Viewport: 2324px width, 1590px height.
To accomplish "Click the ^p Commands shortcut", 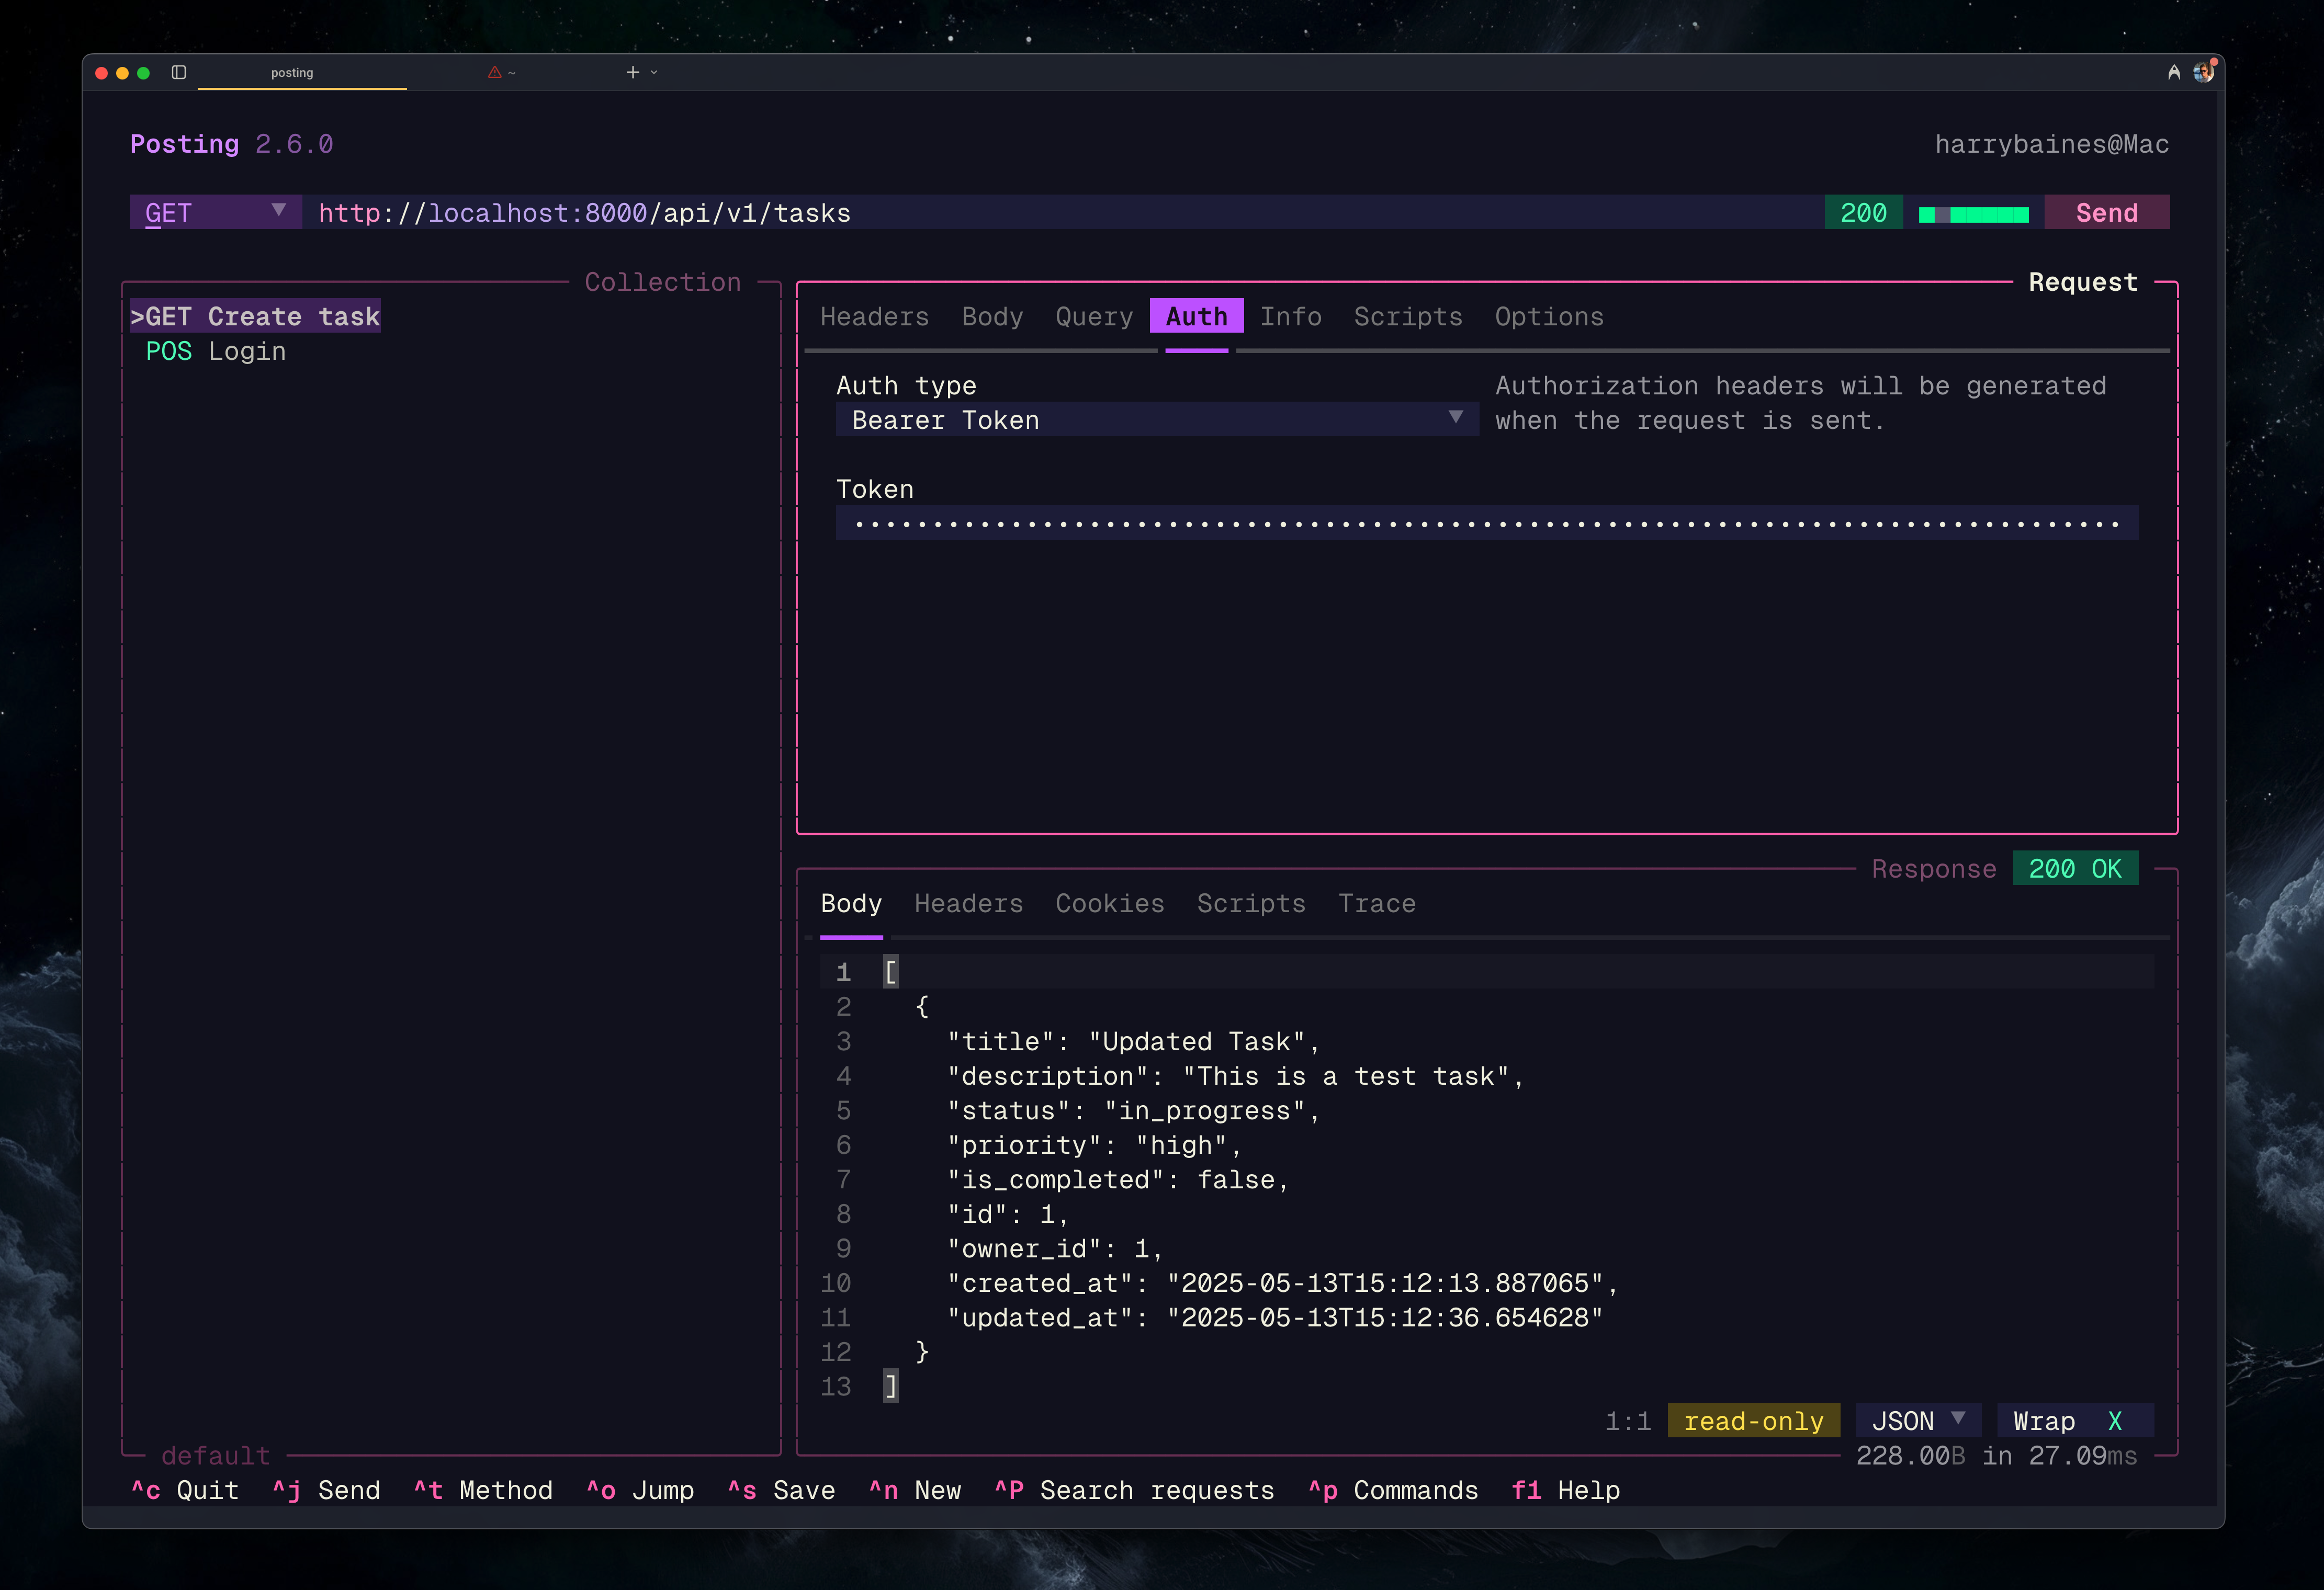I will (x=1393, y=1490).
